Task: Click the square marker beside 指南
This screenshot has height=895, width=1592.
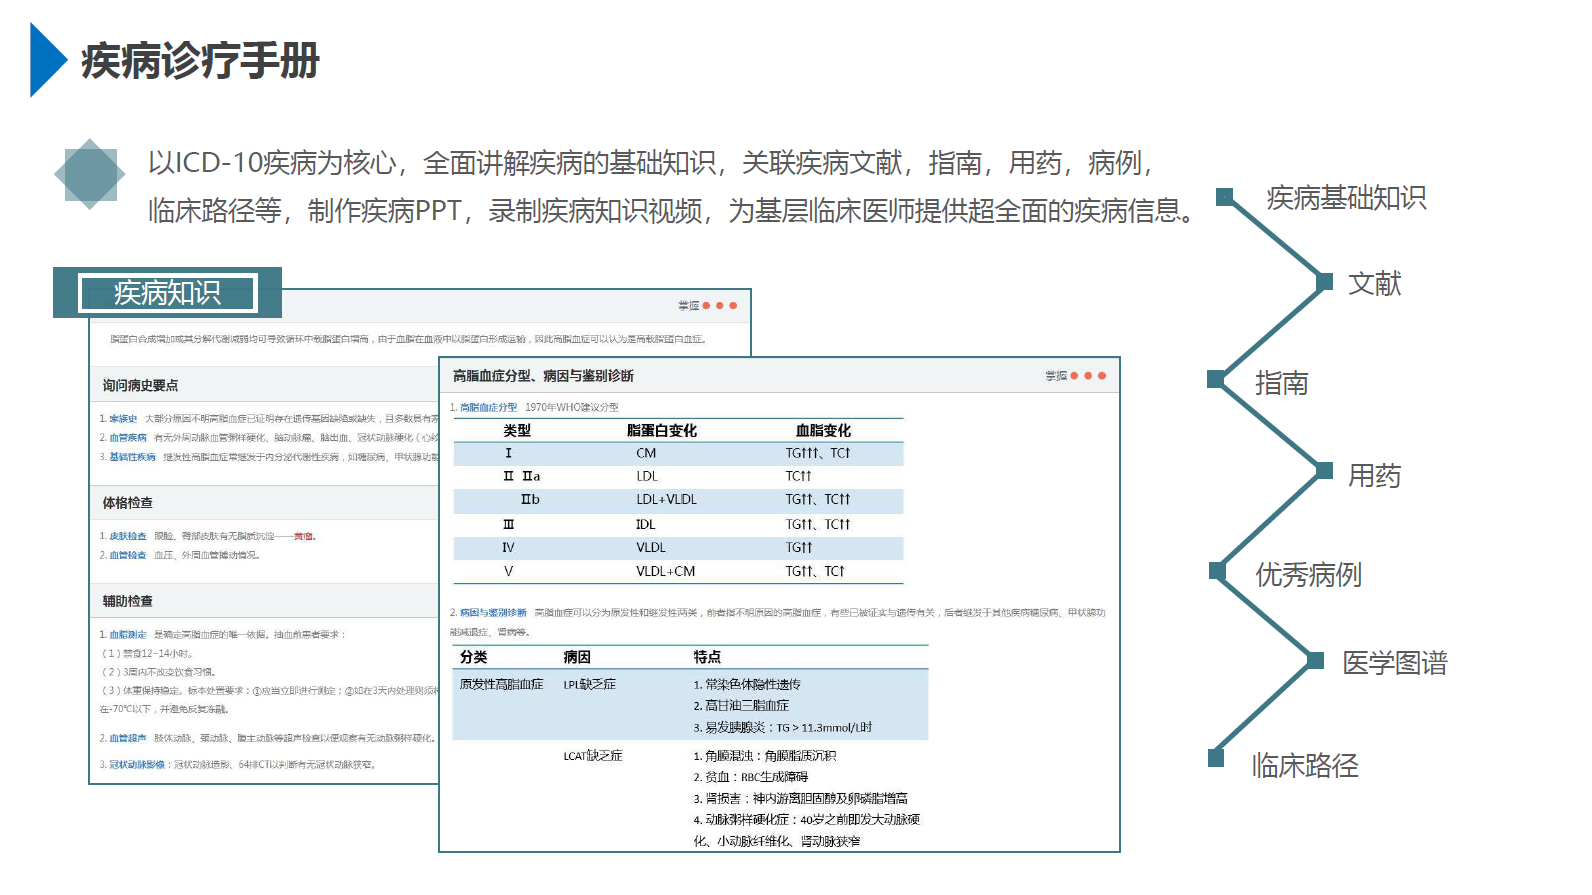Action: pyautogui.click(x=1216, y=379)
